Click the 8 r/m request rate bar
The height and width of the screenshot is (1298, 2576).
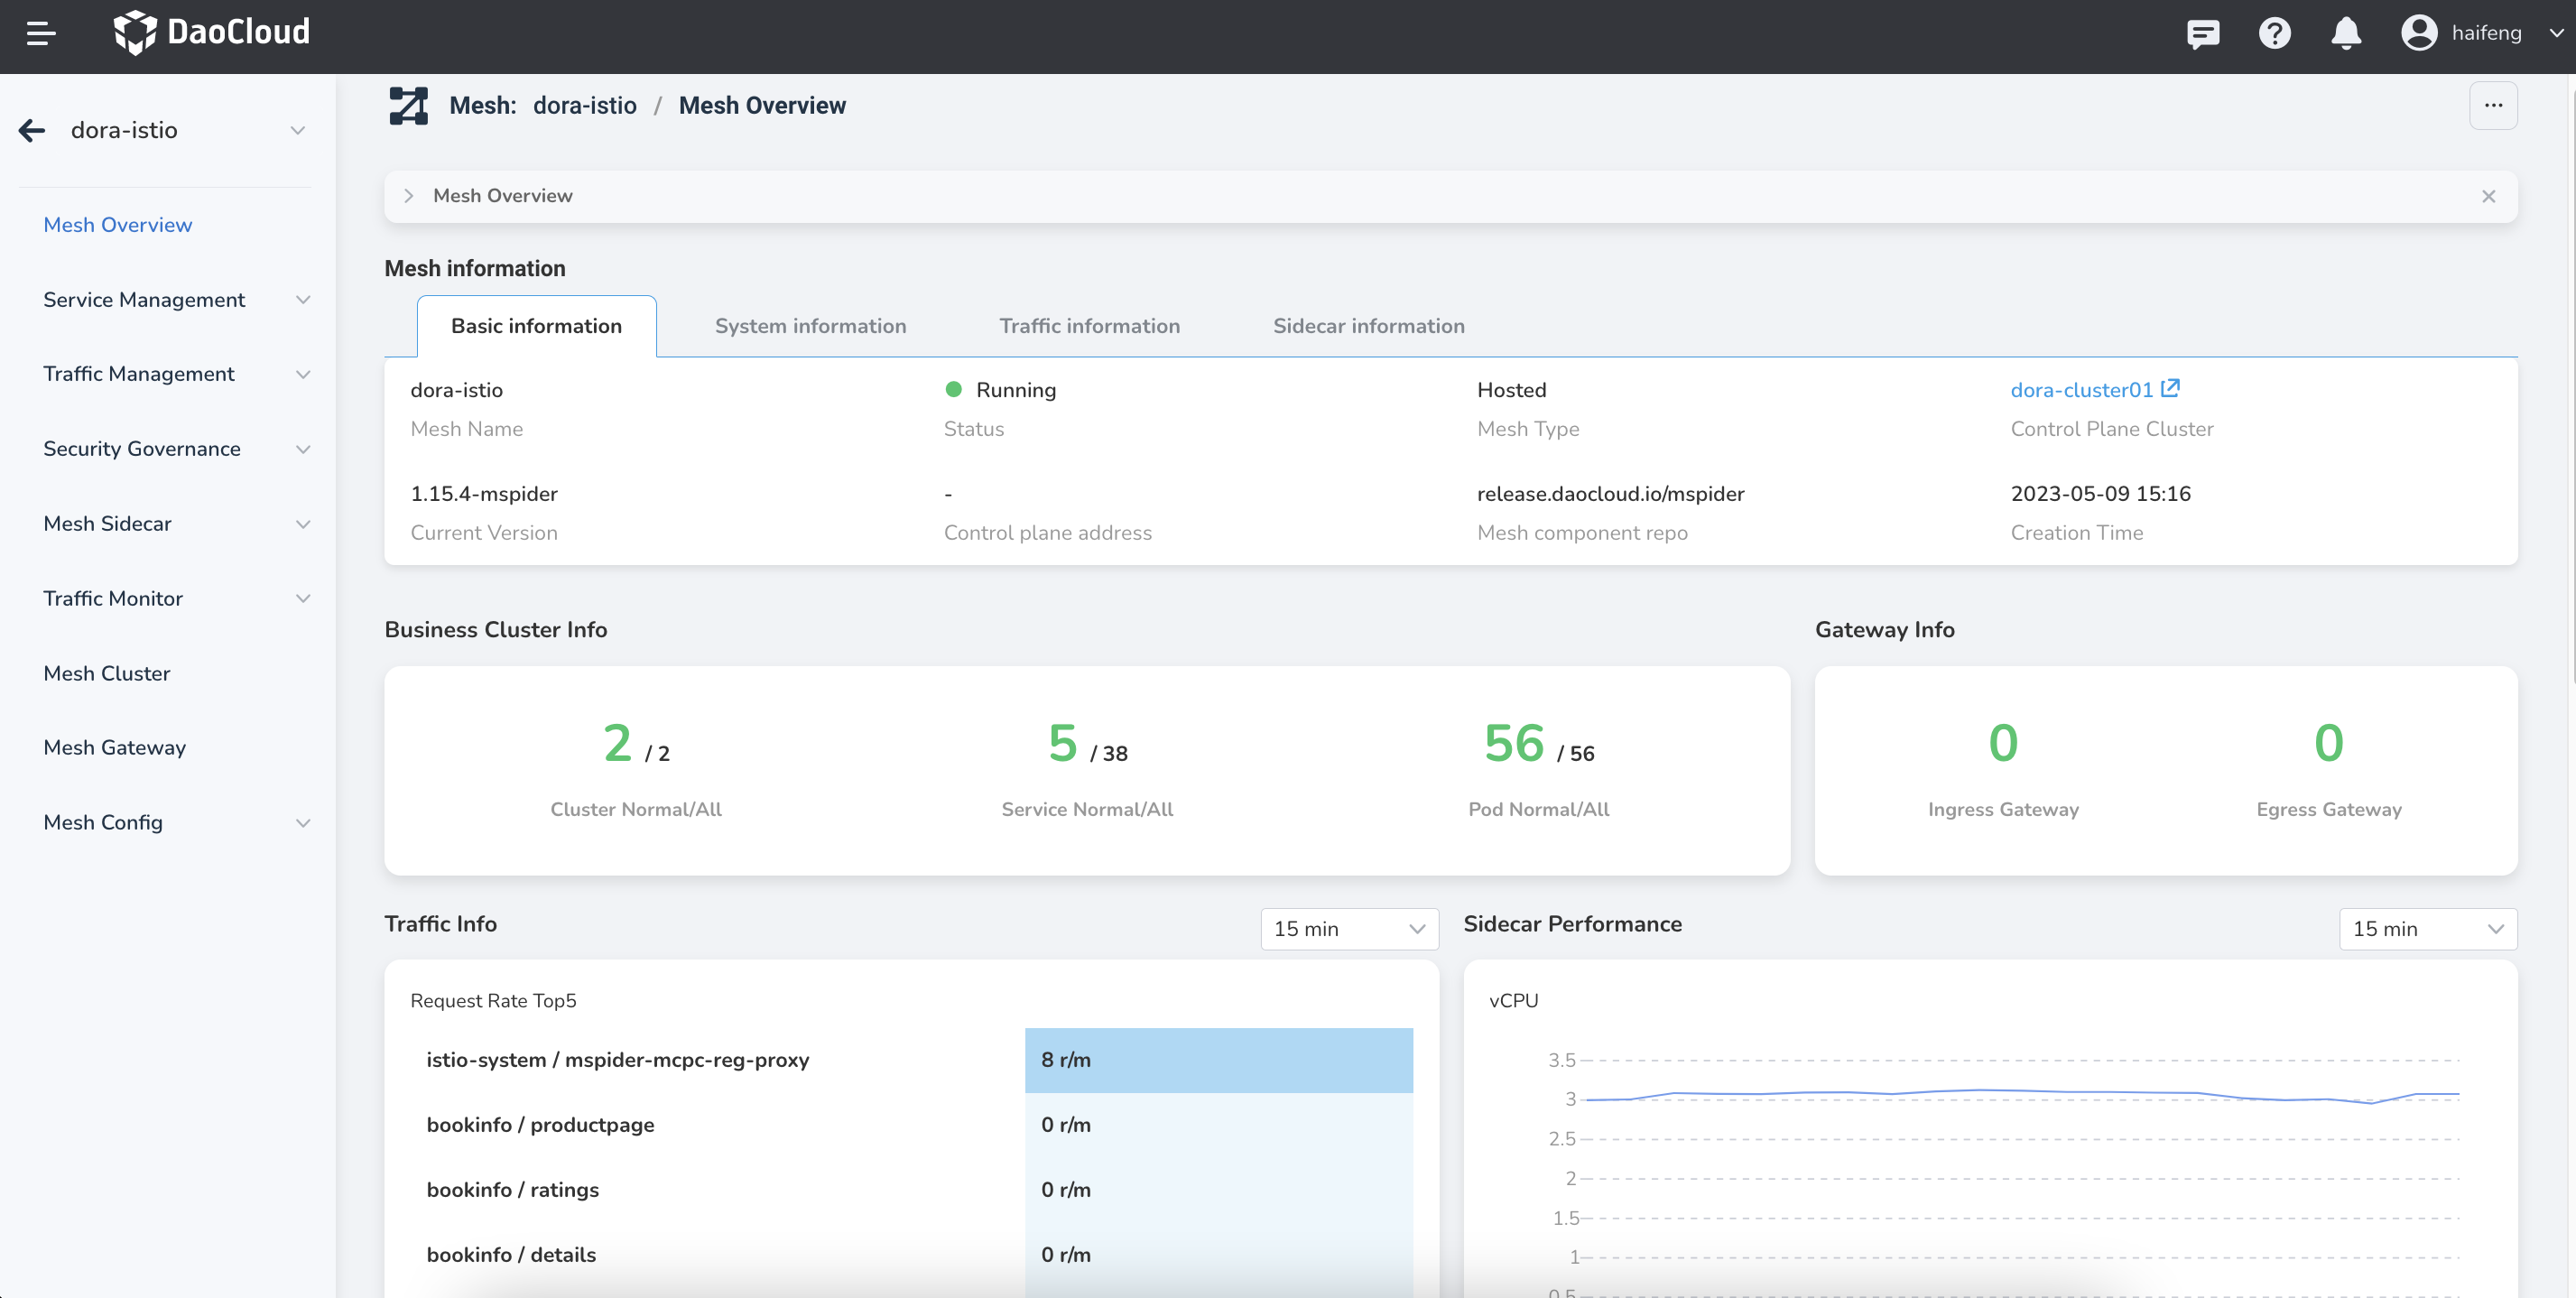[x=1218, y=1060]
